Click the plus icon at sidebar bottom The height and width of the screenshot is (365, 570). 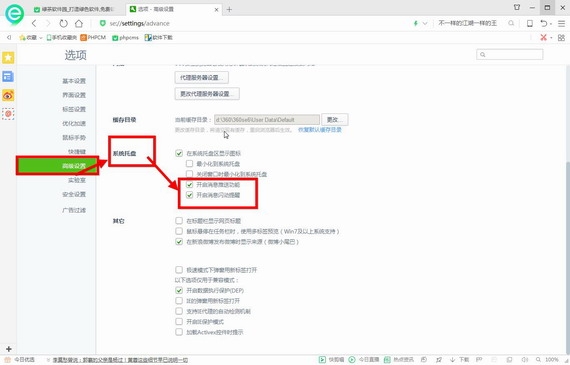[9, 349]
